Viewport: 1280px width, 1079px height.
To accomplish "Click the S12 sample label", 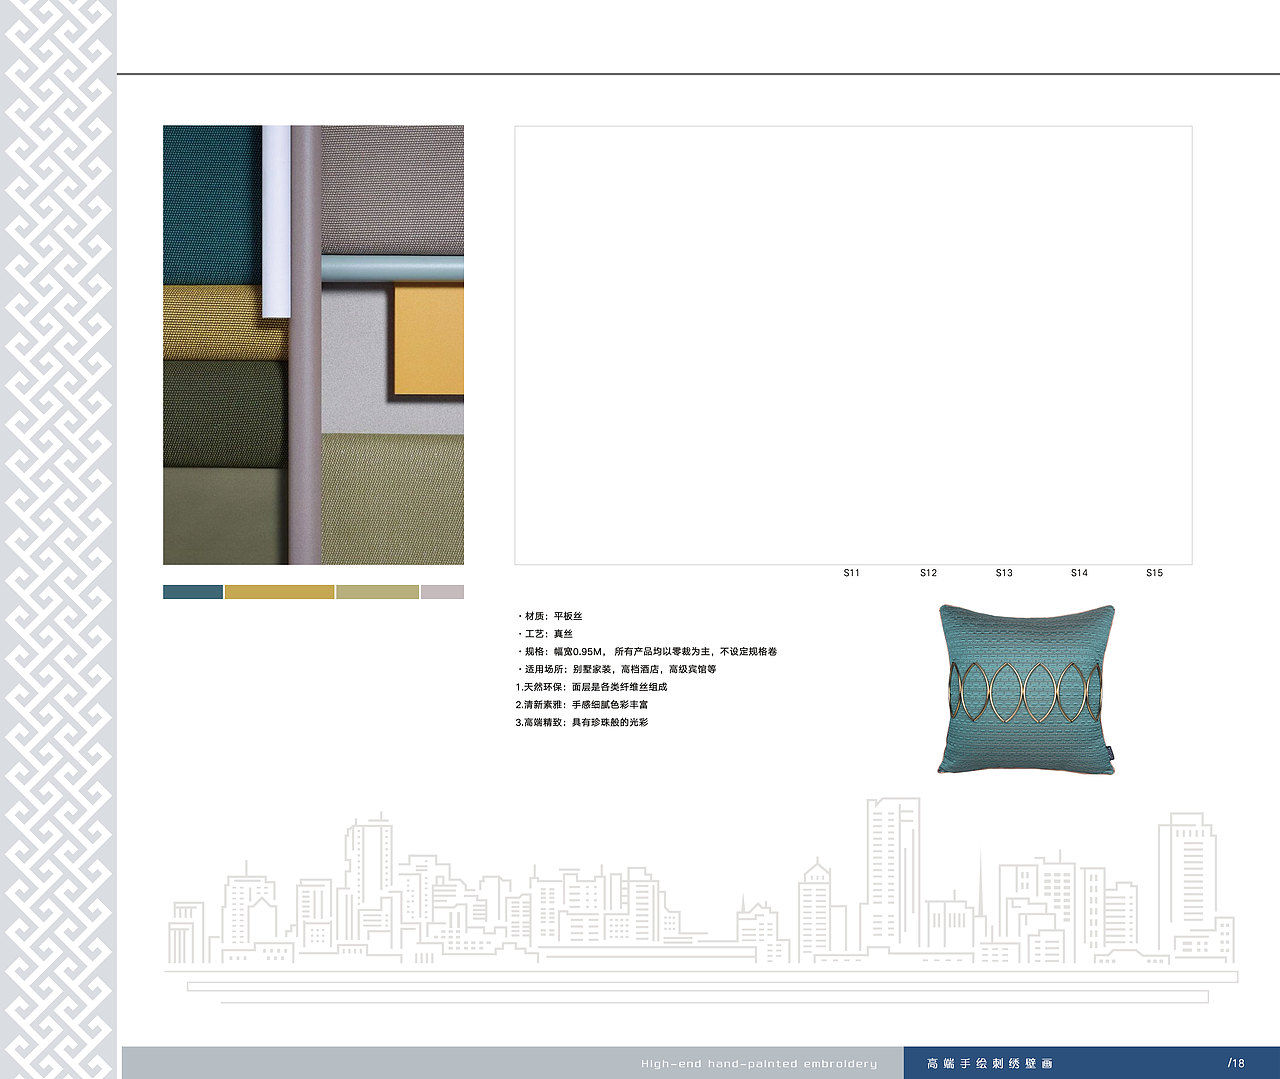I will coord(929,573).
